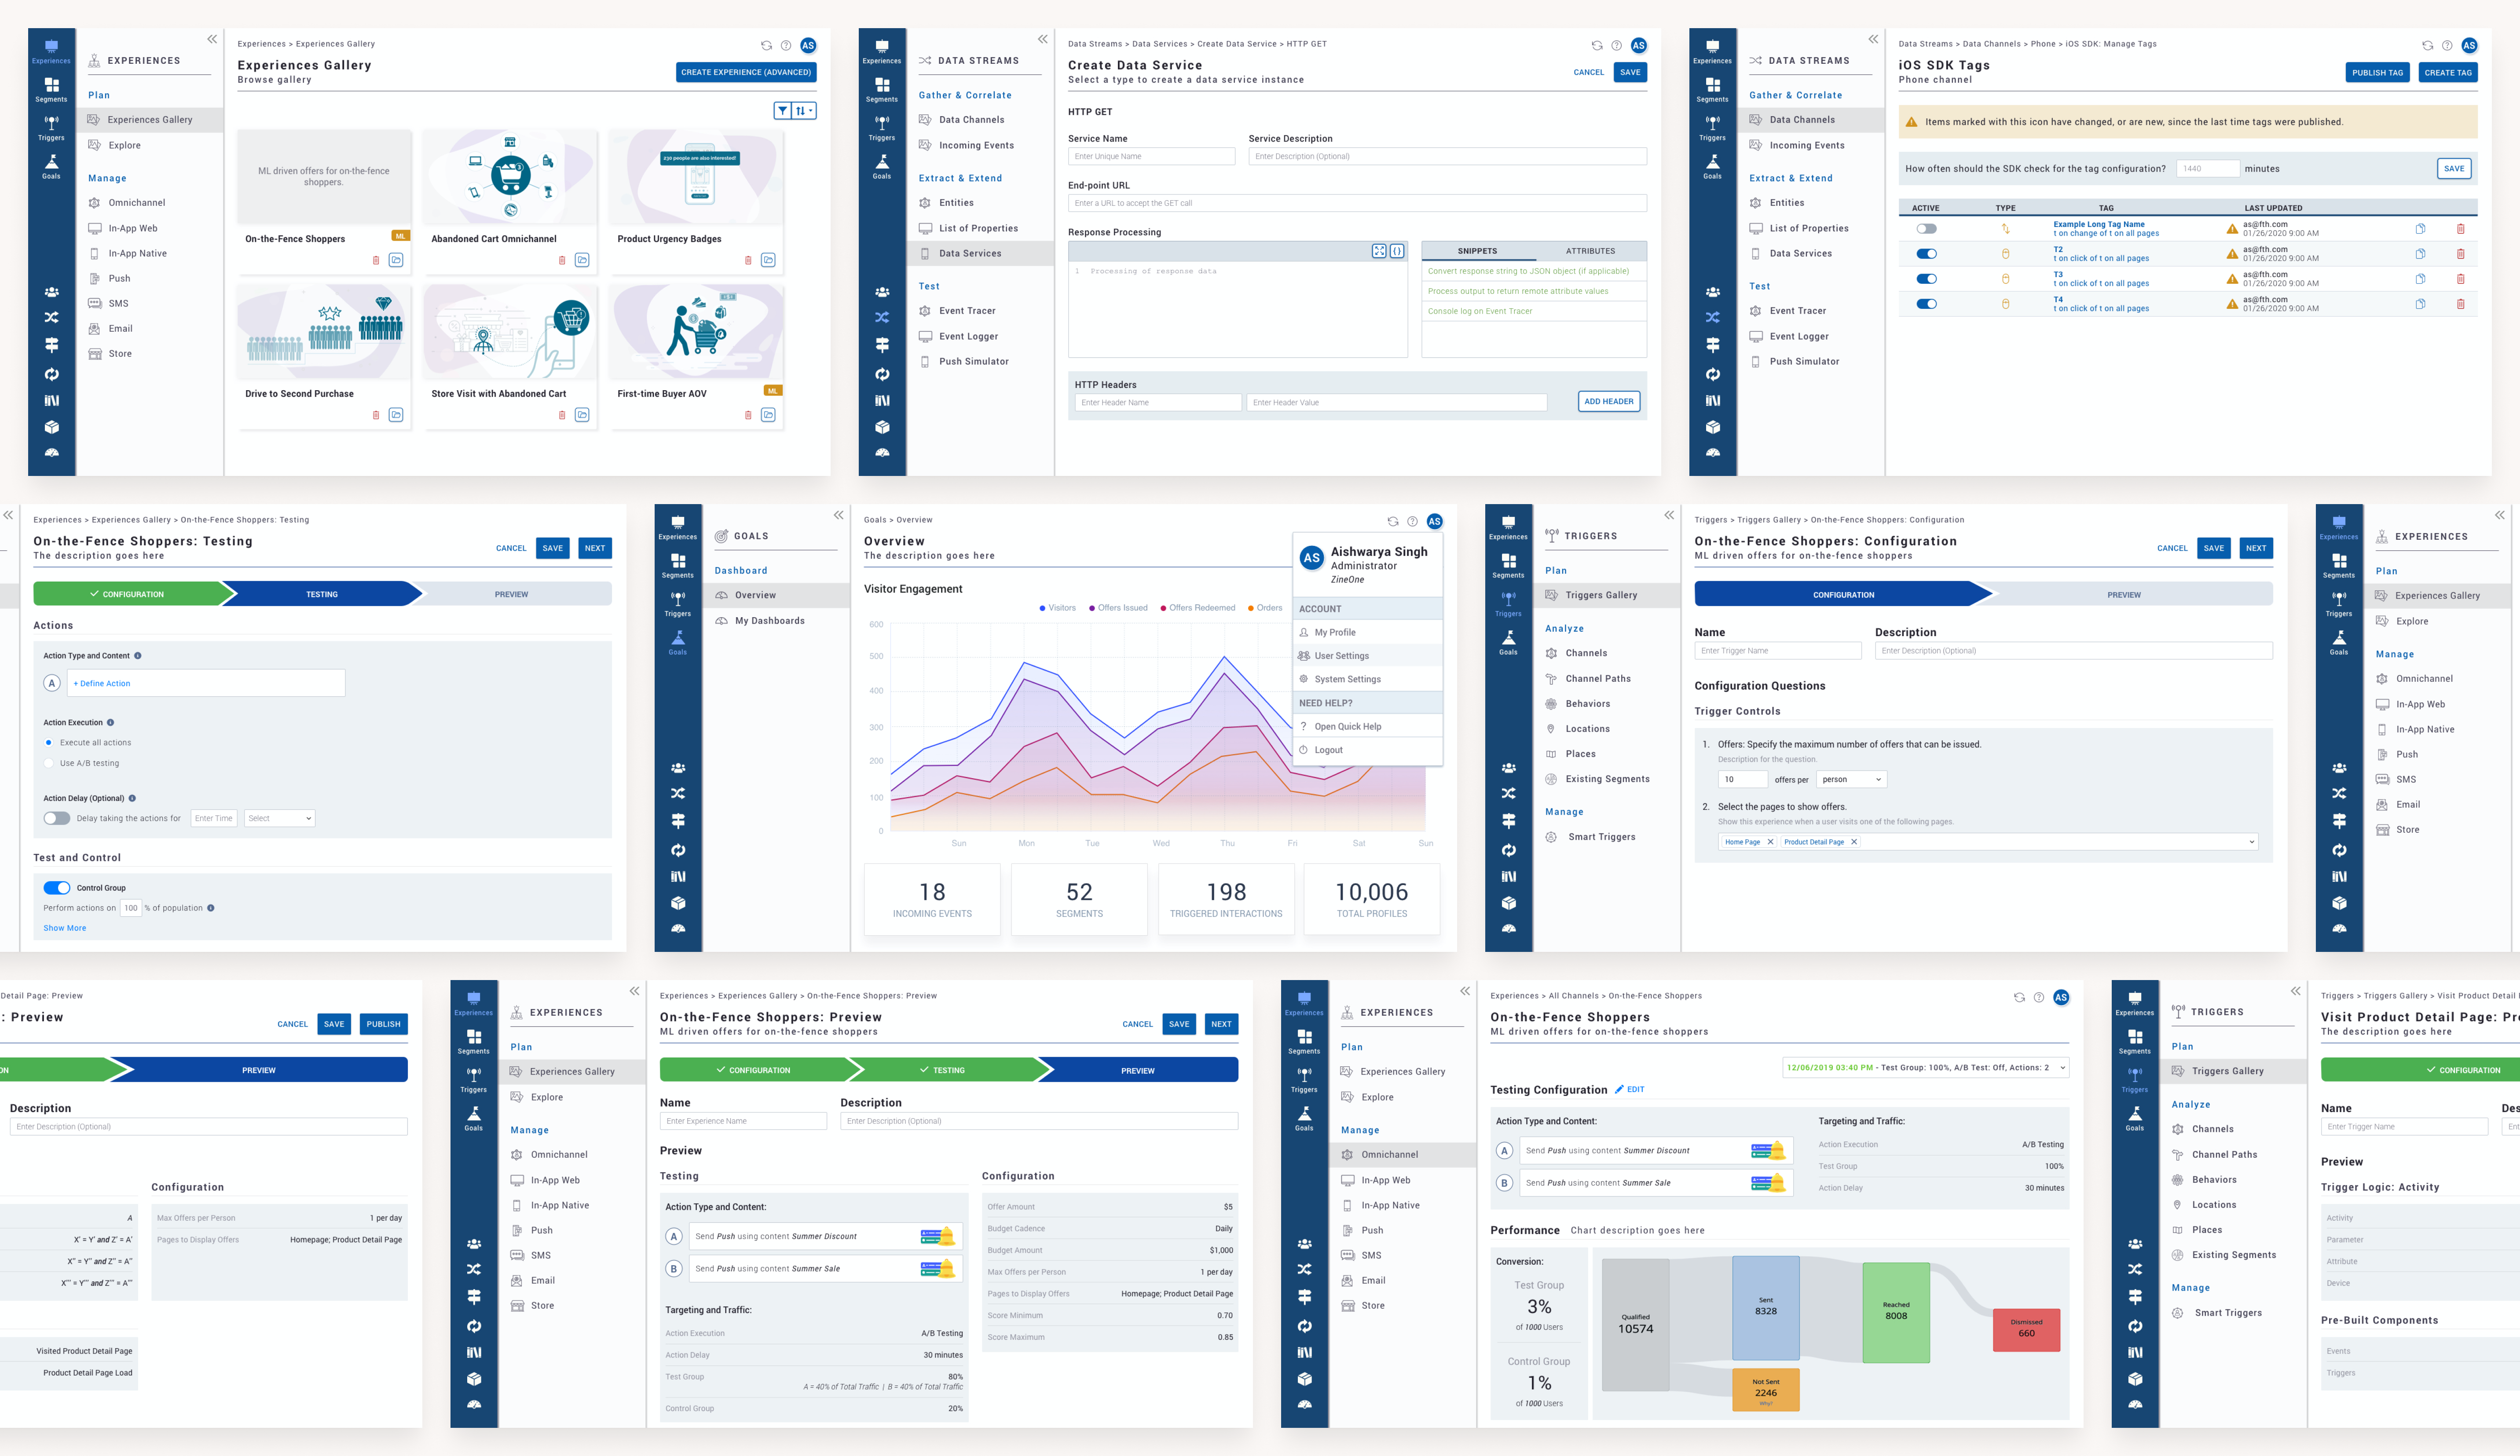Open My Profile in account menu
The height and width of the screenshot is (1456, 2520).
(1367, 632)
